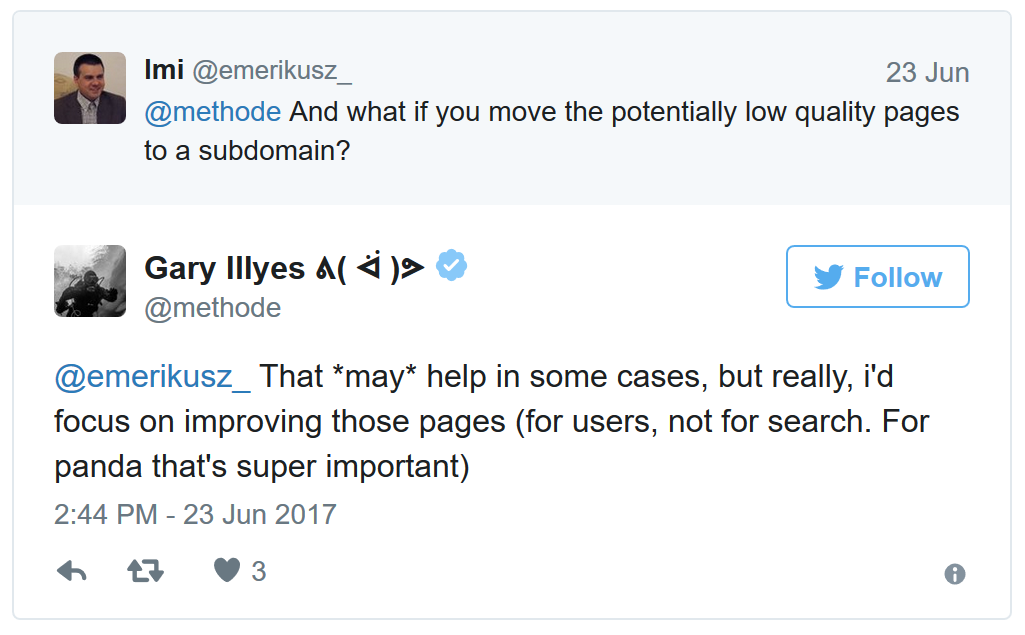The width and height of the screenshot is (1025, 635).
Task: Click the @emerikusz_ mention in Gary's reply
Action: [x=152, y=377]
